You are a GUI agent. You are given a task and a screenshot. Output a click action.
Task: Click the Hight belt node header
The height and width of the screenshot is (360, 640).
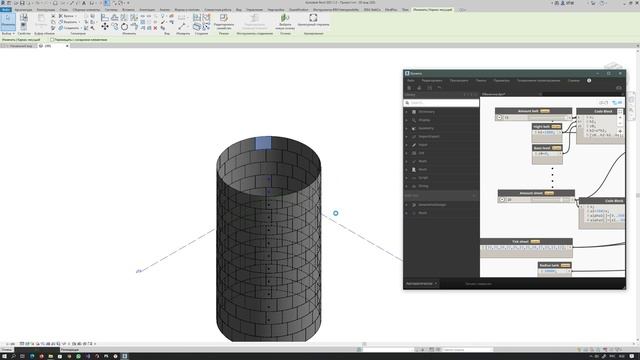click(x=547, y=127)
